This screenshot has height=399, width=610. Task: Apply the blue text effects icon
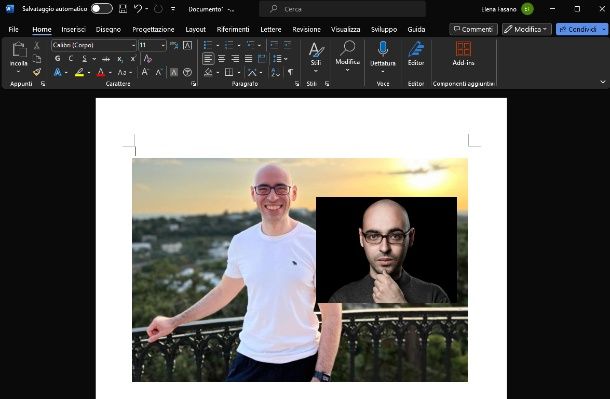click(x=58, y=72)
